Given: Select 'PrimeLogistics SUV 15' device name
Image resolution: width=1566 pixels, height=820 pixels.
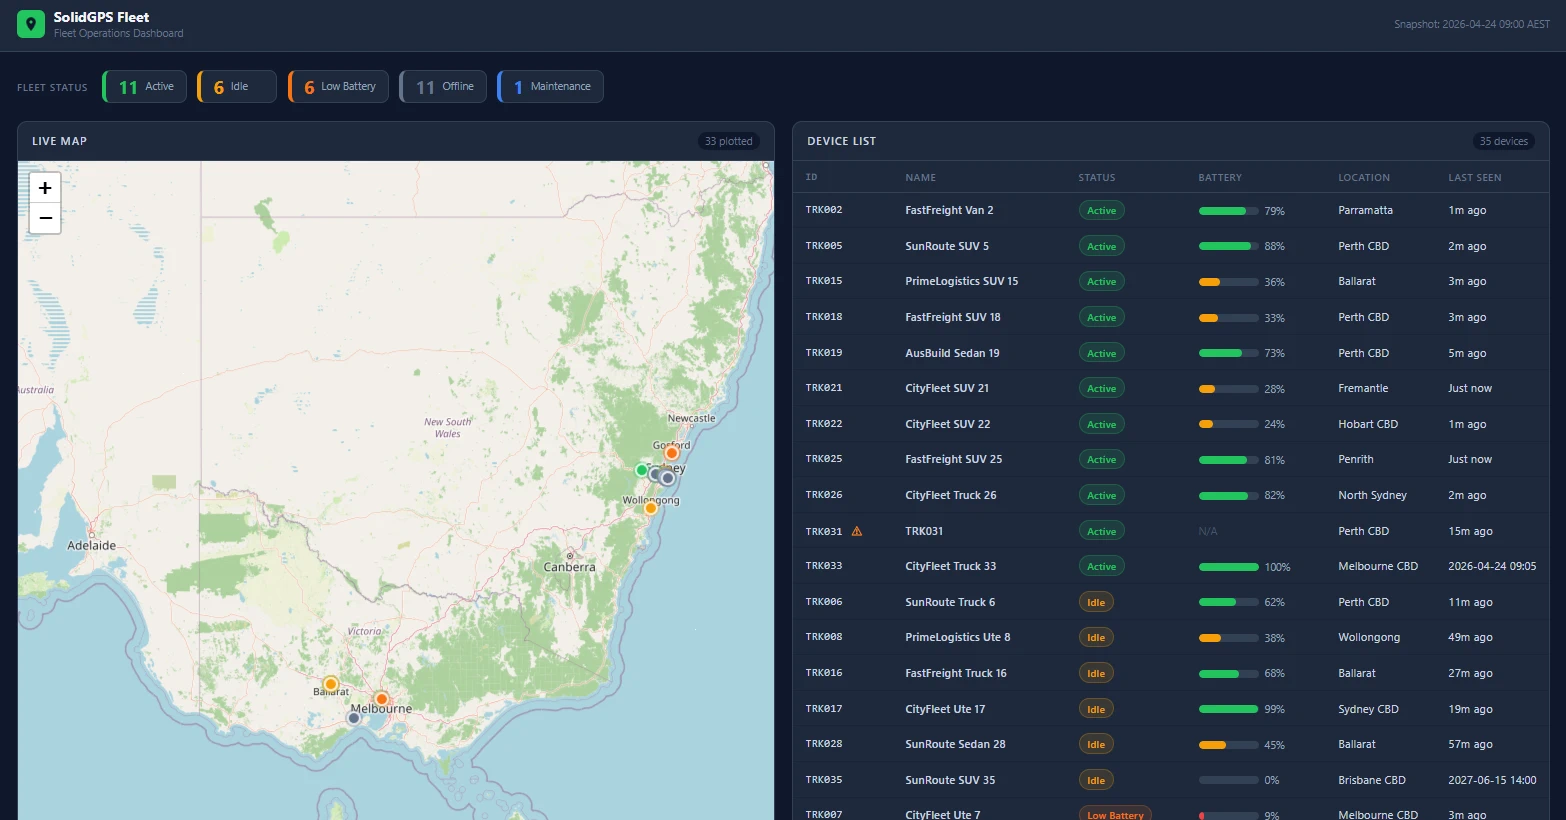Looking at the screenshot, I should coord(961,281).
